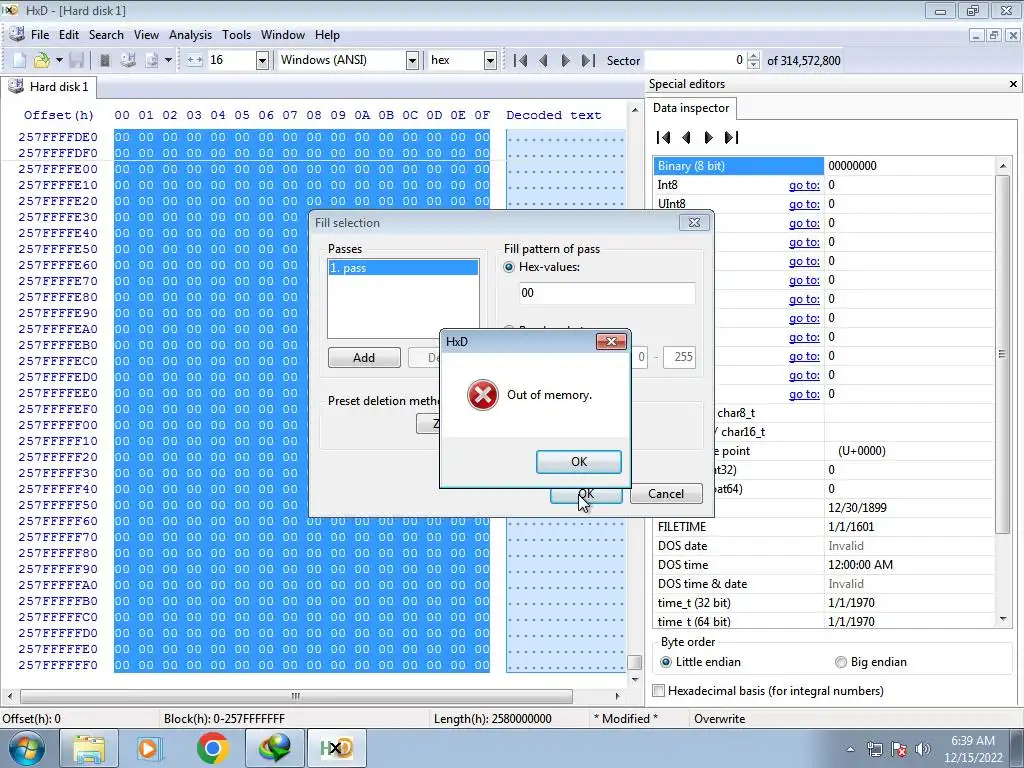The height and width of the screenshot is (768, 1024).
Task: Select the Hard disk 1 tab
Action: pyautogui.click(x=49, y=87)
